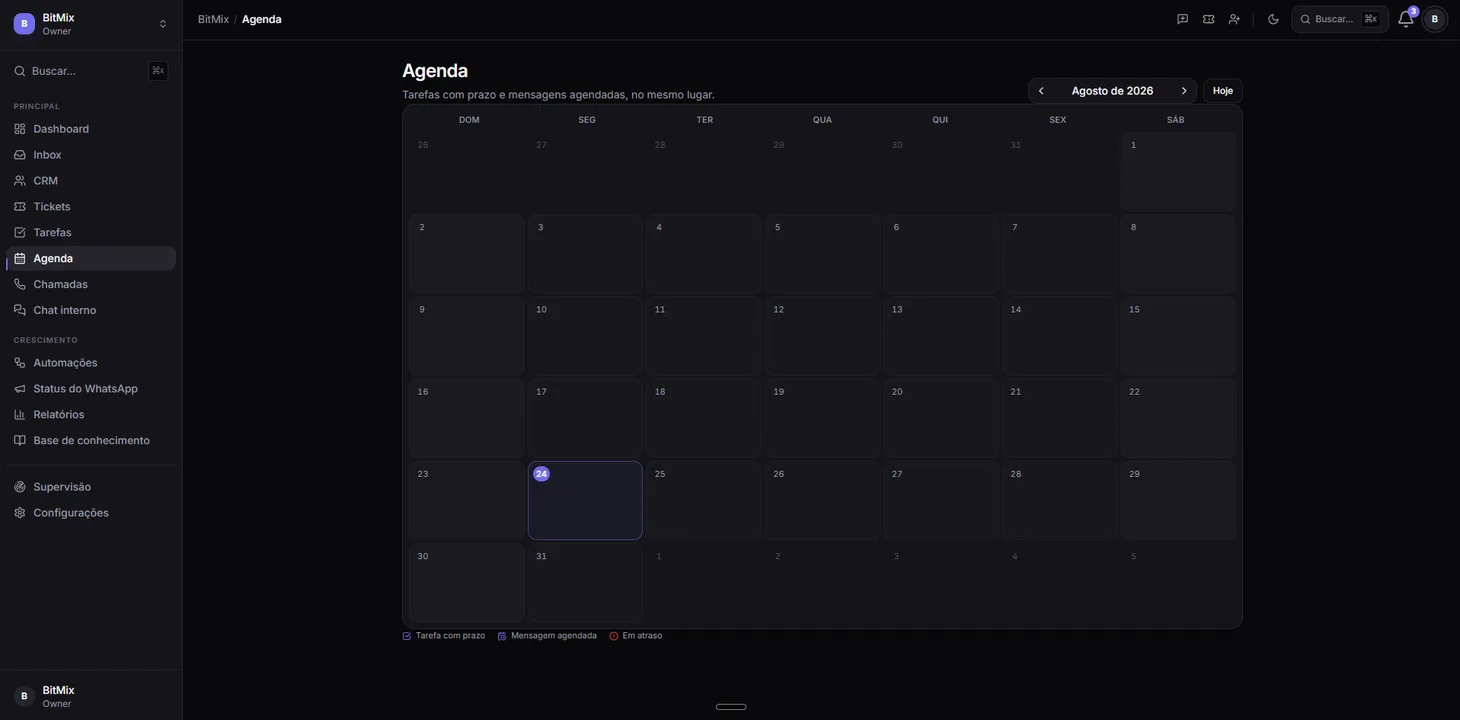The image size is (1460, 720).
Task: Click 'Agosto de 2026' month label
Action: coord(1112,91)
